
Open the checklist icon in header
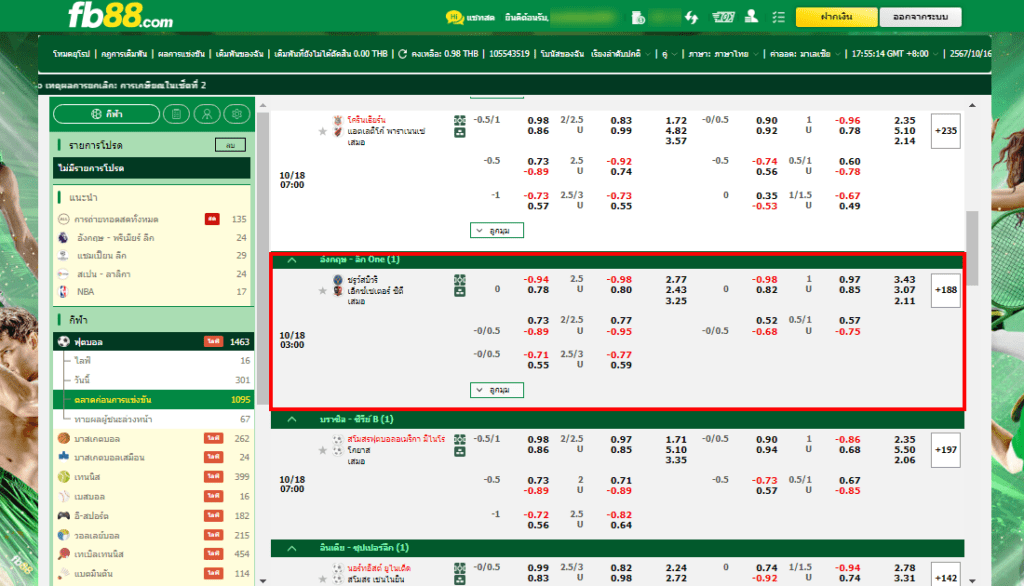(x=778, y=18)
